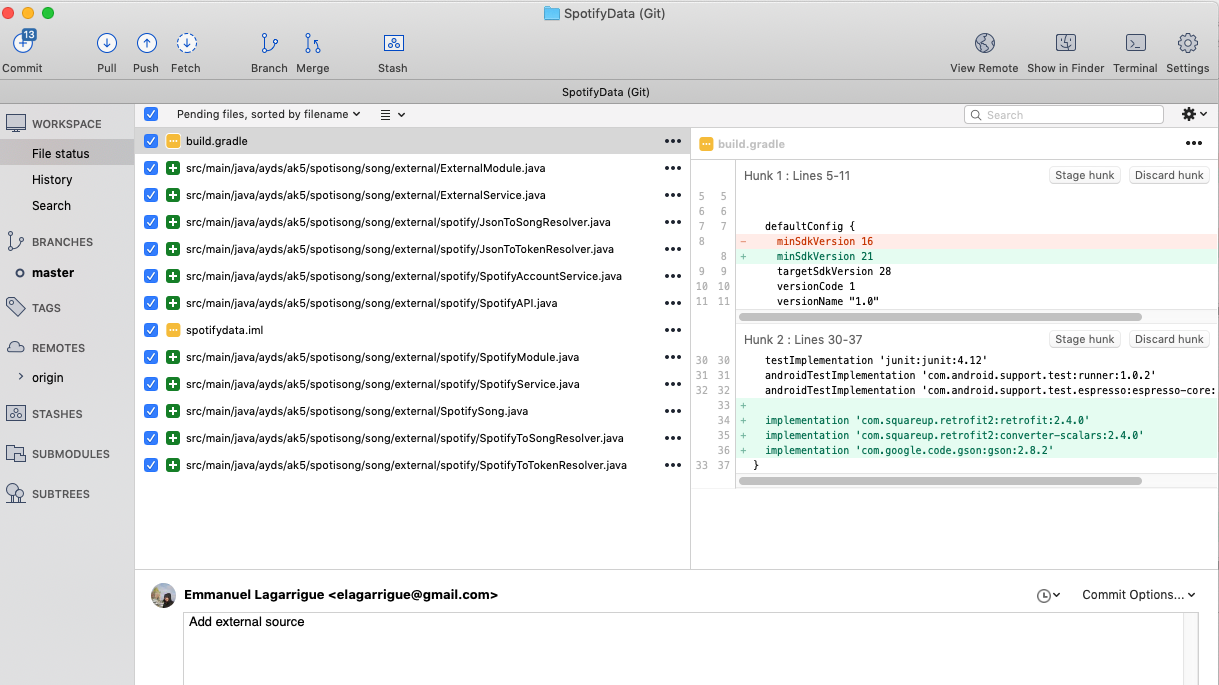Image resolution: width=1219 pixels, height=685 pixels.
Task: Click added line minSdkVersion 21
Action: (977, 257)
